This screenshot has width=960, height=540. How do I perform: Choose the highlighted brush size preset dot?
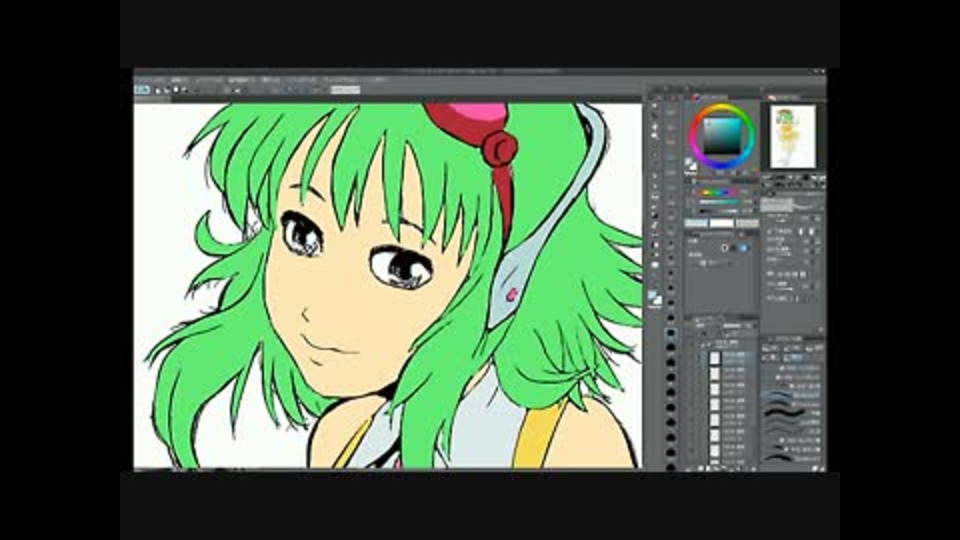[x=670, y=334]
